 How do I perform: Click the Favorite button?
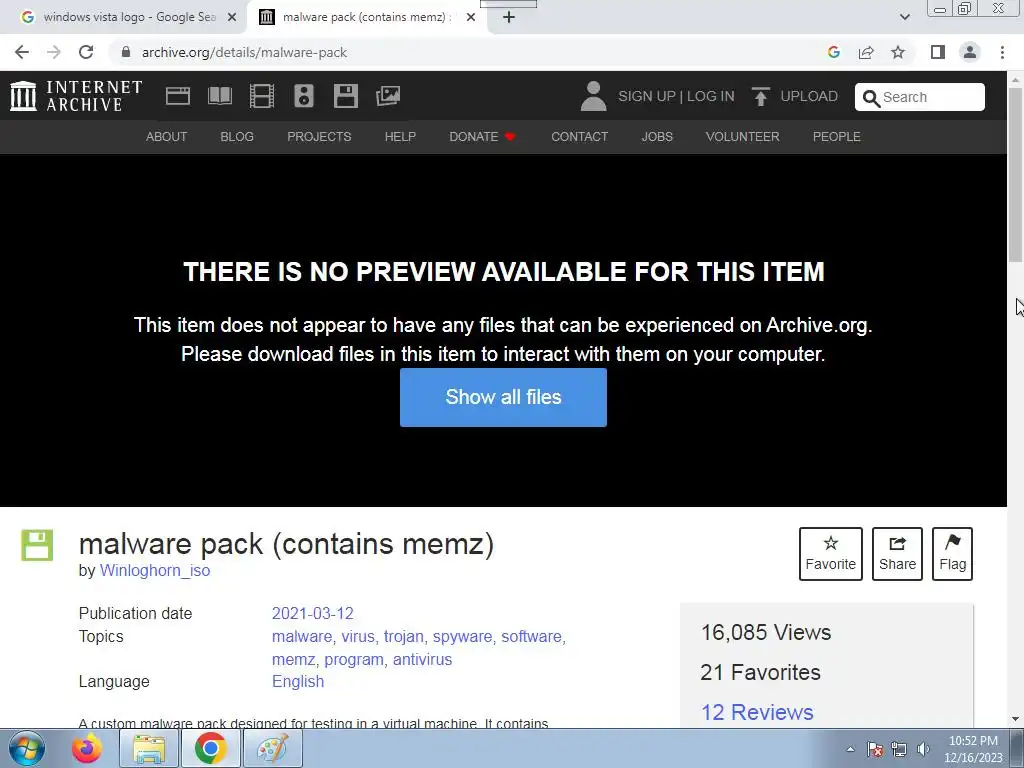click(x=831, y=554)
